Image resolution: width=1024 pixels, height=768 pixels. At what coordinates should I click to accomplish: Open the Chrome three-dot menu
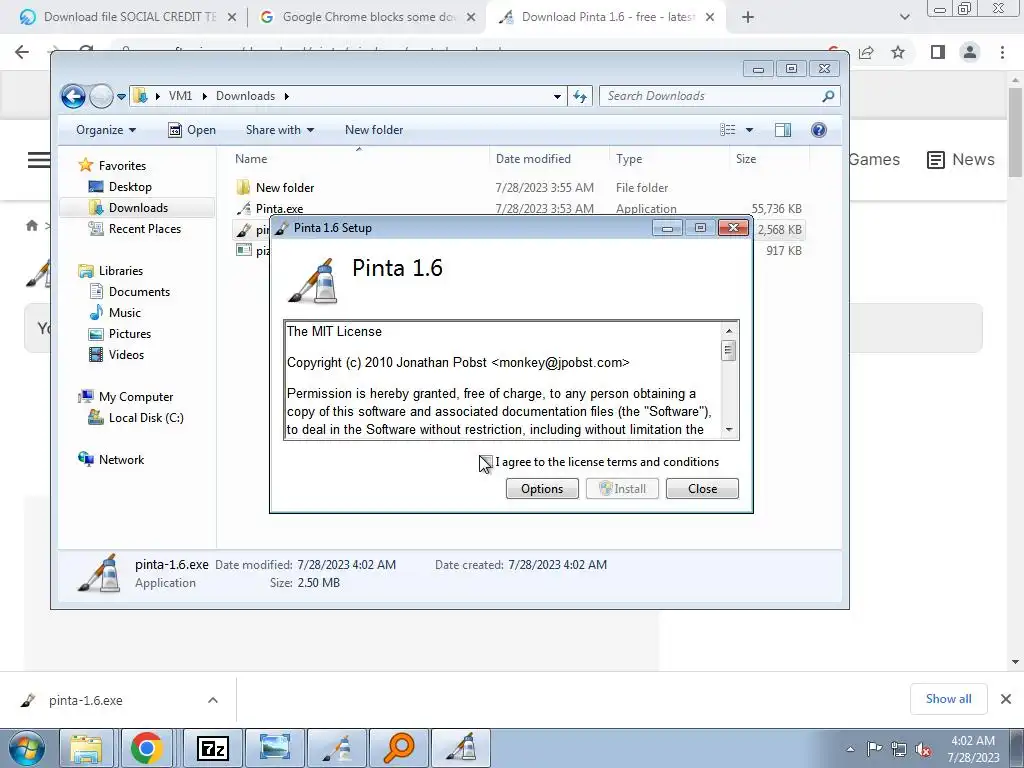[x=1002, y=52]
